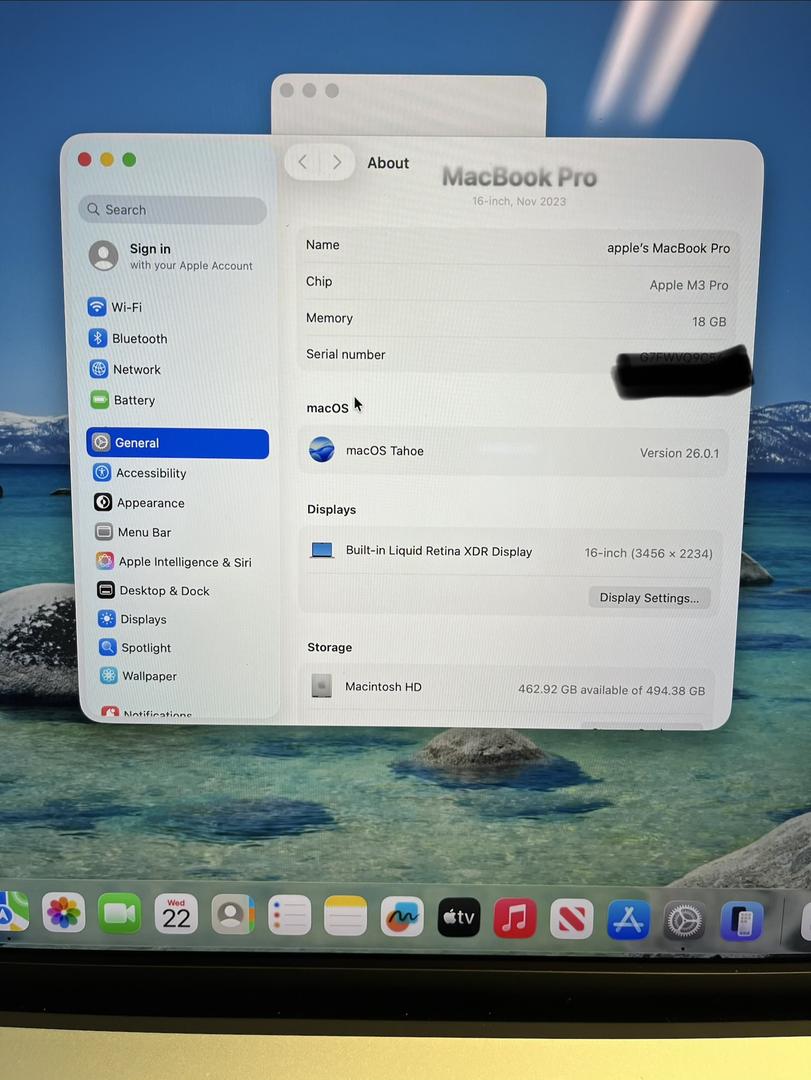This screenshot has height=1080, width=811.
Task: Open Freeform from the Dock
Action: coord(402,917)
